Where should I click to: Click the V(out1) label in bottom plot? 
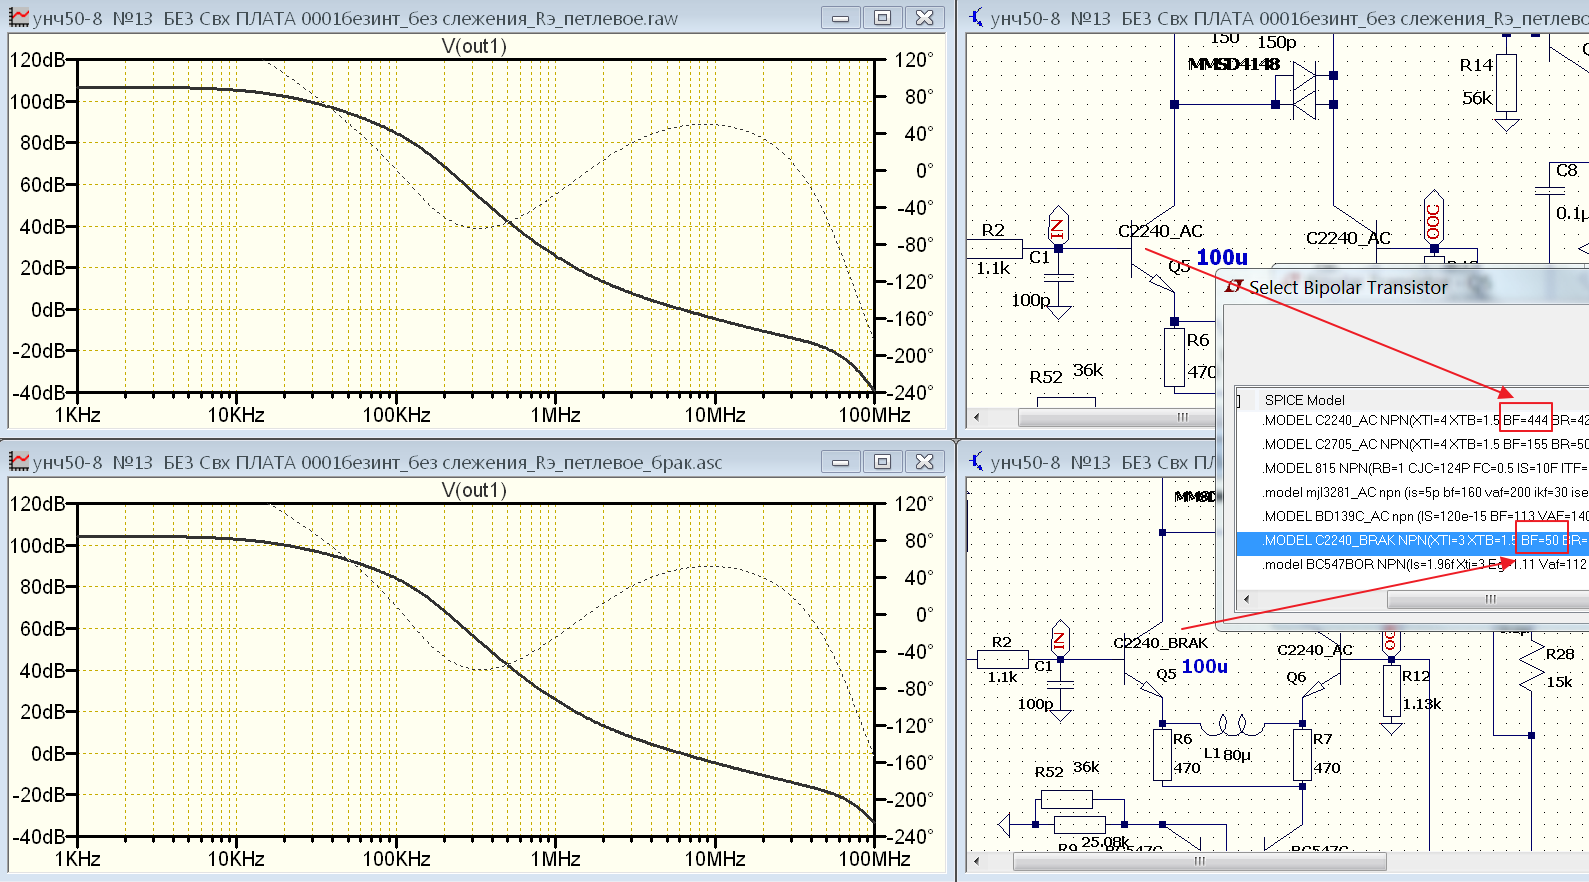pyautogui.click(x=474, y=490)
